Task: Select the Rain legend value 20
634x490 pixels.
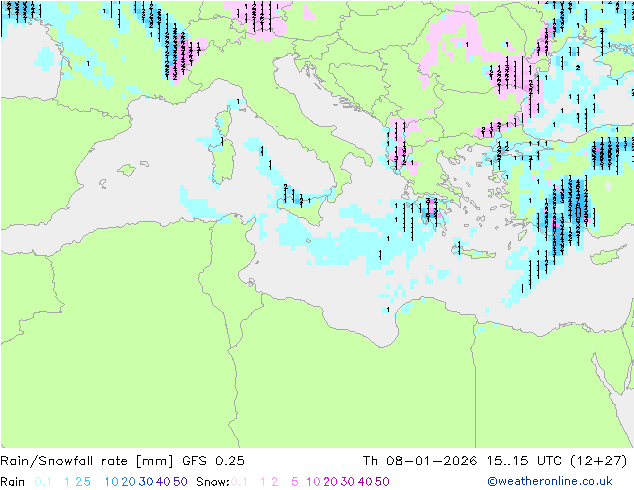Action: pos(129,482)
